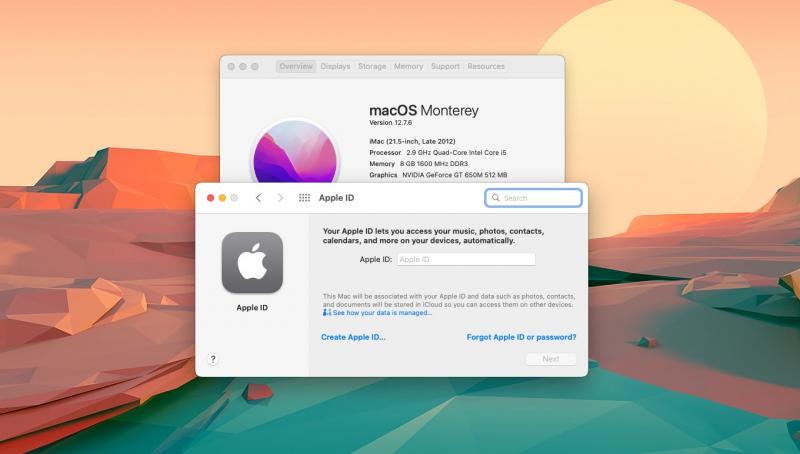Select the Overview tab
The image size is (800, 454).
[x=296, y=66]
